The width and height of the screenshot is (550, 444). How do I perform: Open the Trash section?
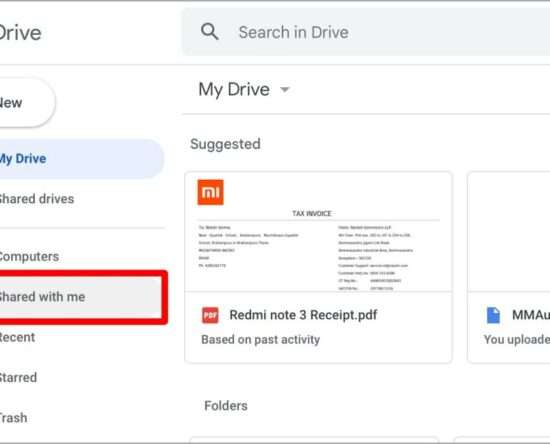13,418
